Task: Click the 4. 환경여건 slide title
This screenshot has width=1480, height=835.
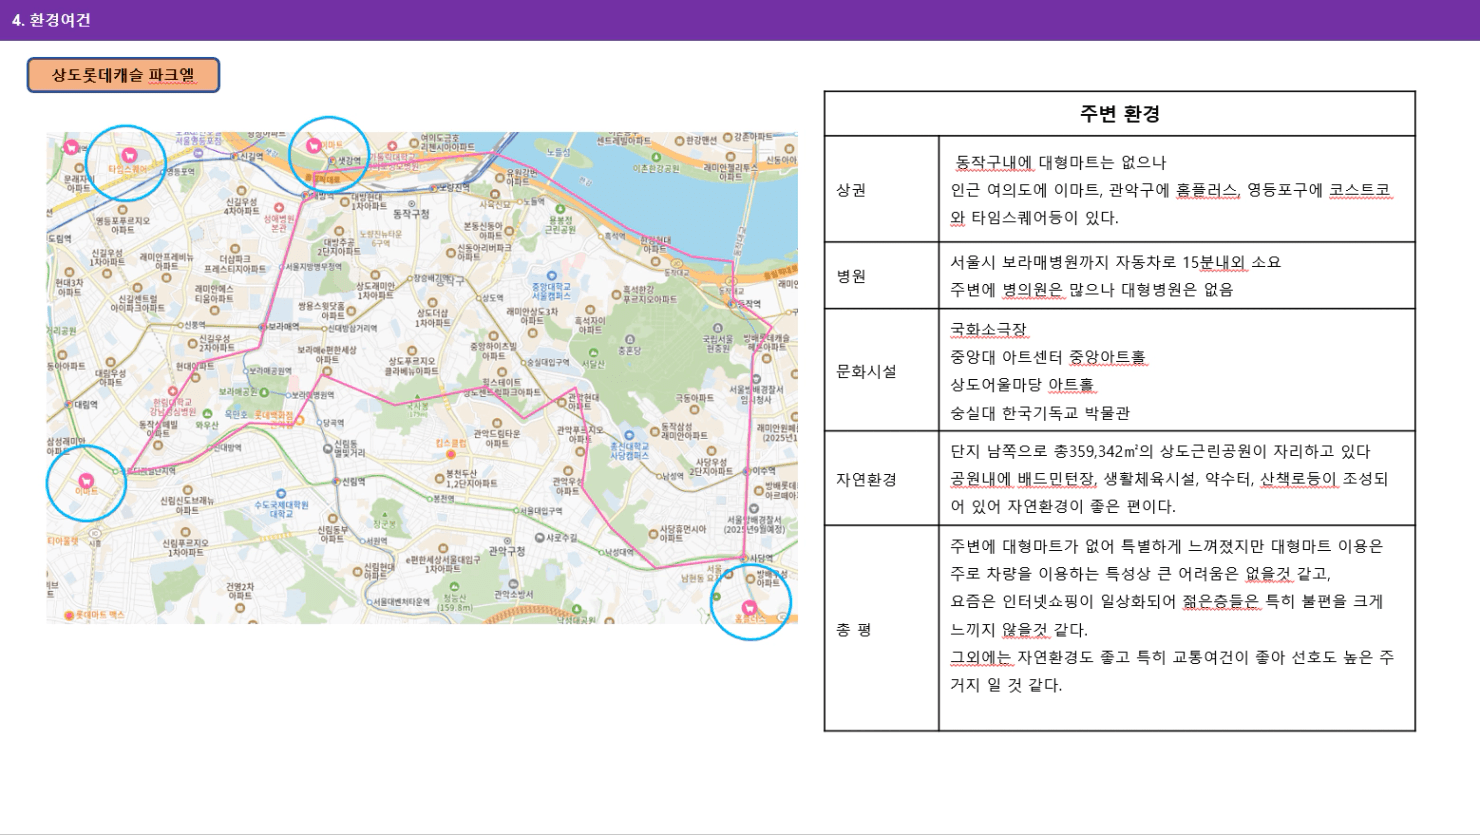Action: click(x=52, y=20)
